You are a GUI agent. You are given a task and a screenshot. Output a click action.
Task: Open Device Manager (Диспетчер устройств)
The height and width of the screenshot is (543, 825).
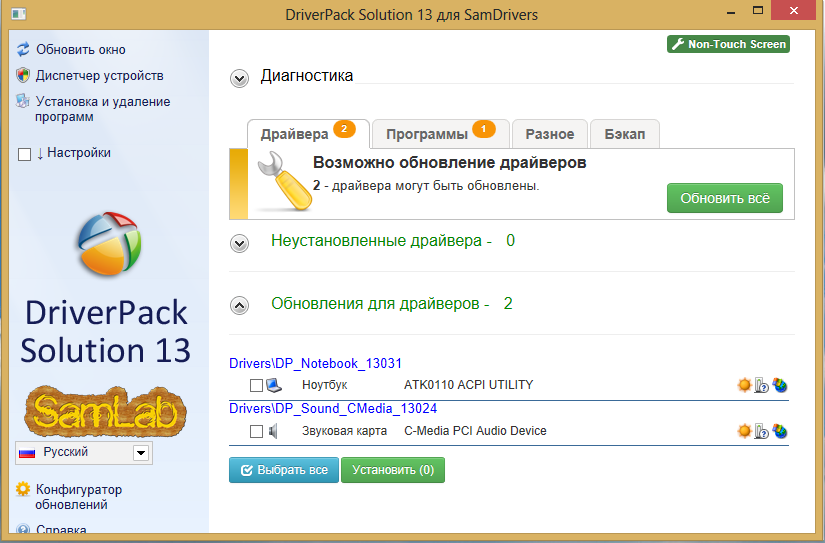pos(99,76)
